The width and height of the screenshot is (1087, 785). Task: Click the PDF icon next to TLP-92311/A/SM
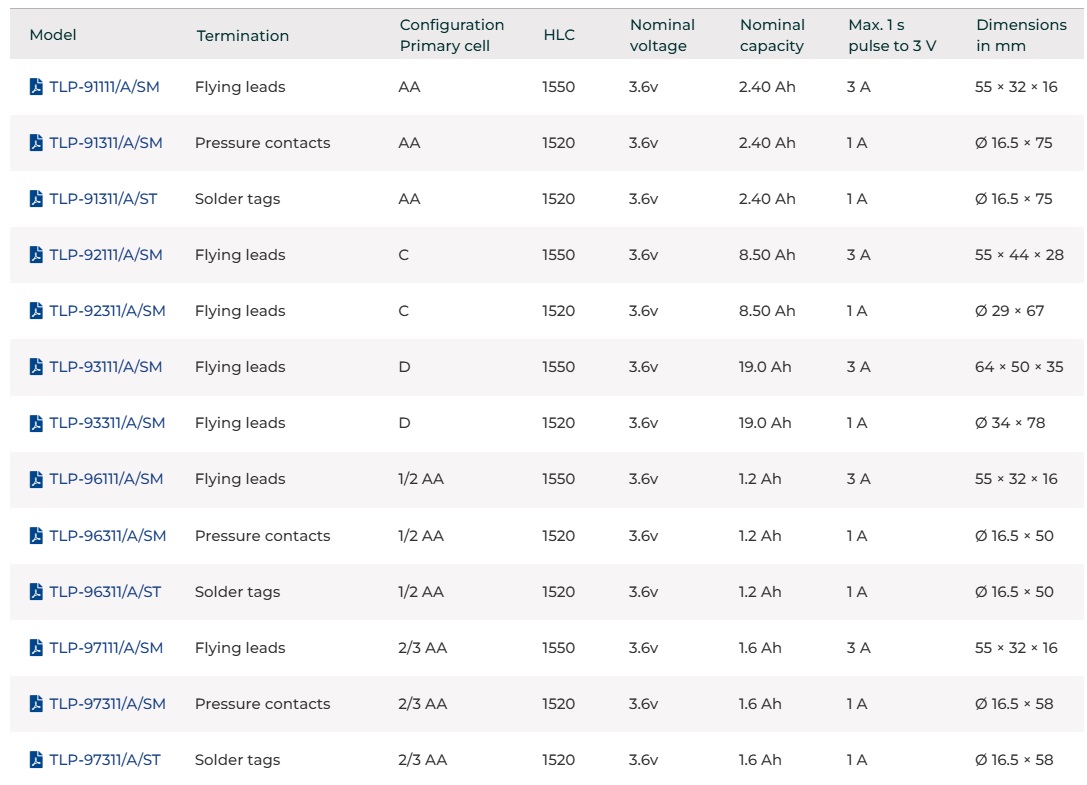pyautogui.click(x=37, y=311)
